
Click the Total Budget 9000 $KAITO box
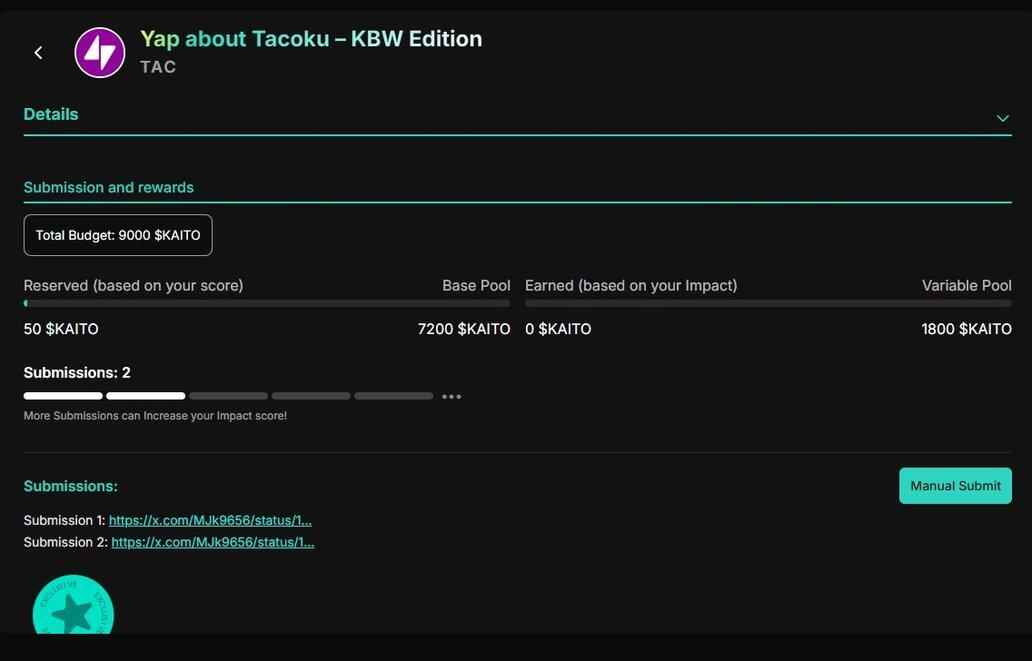(x=118, y=235)
